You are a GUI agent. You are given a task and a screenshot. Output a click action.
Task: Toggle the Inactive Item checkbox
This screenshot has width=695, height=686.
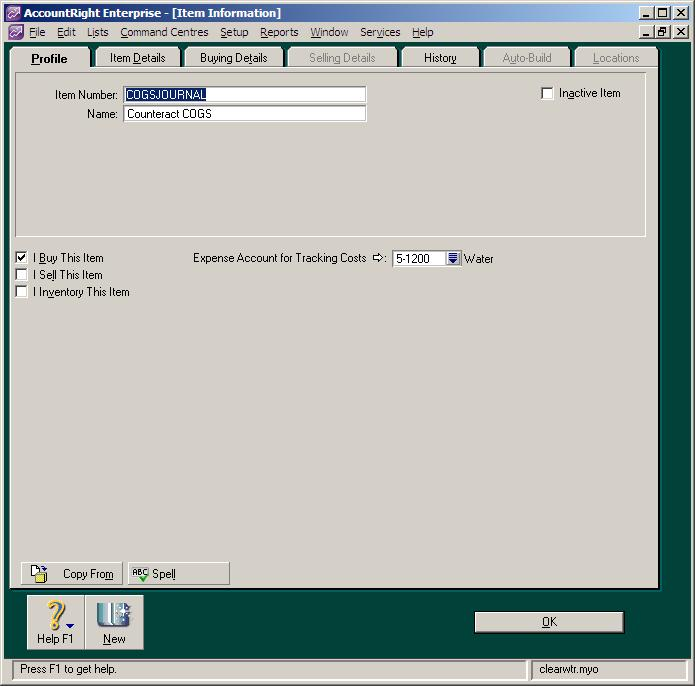tap(547, 93)
